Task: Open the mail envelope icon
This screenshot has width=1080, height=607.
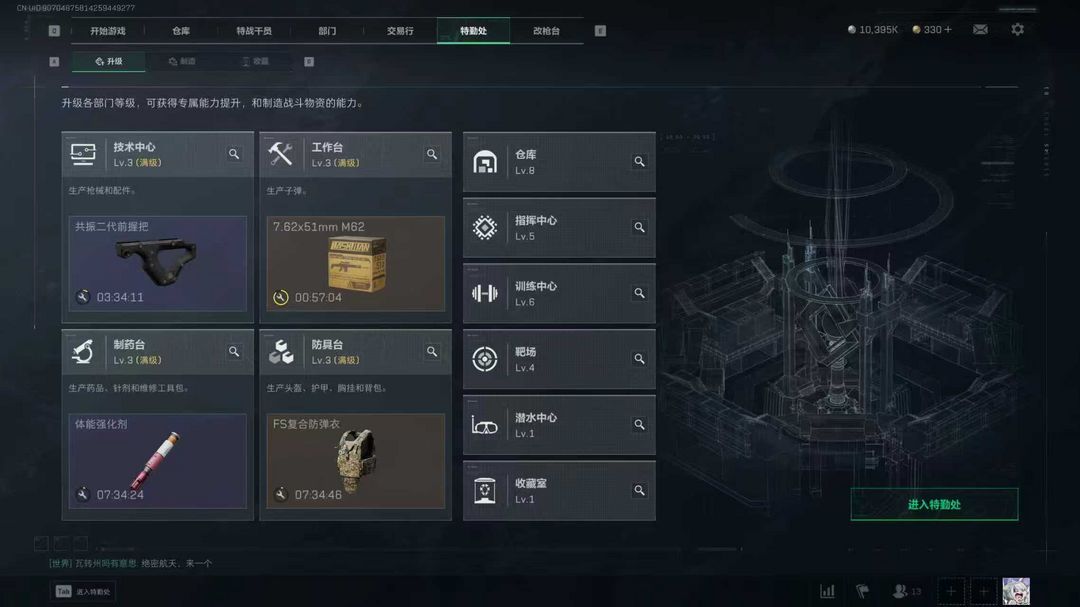Action: (980, 30)
